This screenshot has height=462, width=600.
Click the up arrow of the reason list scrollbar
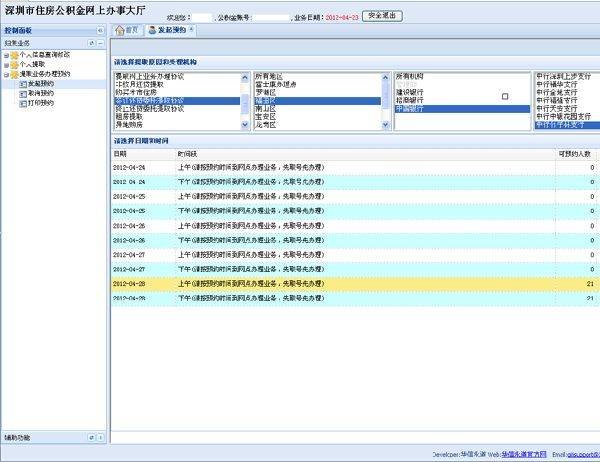tap(245, 78)
